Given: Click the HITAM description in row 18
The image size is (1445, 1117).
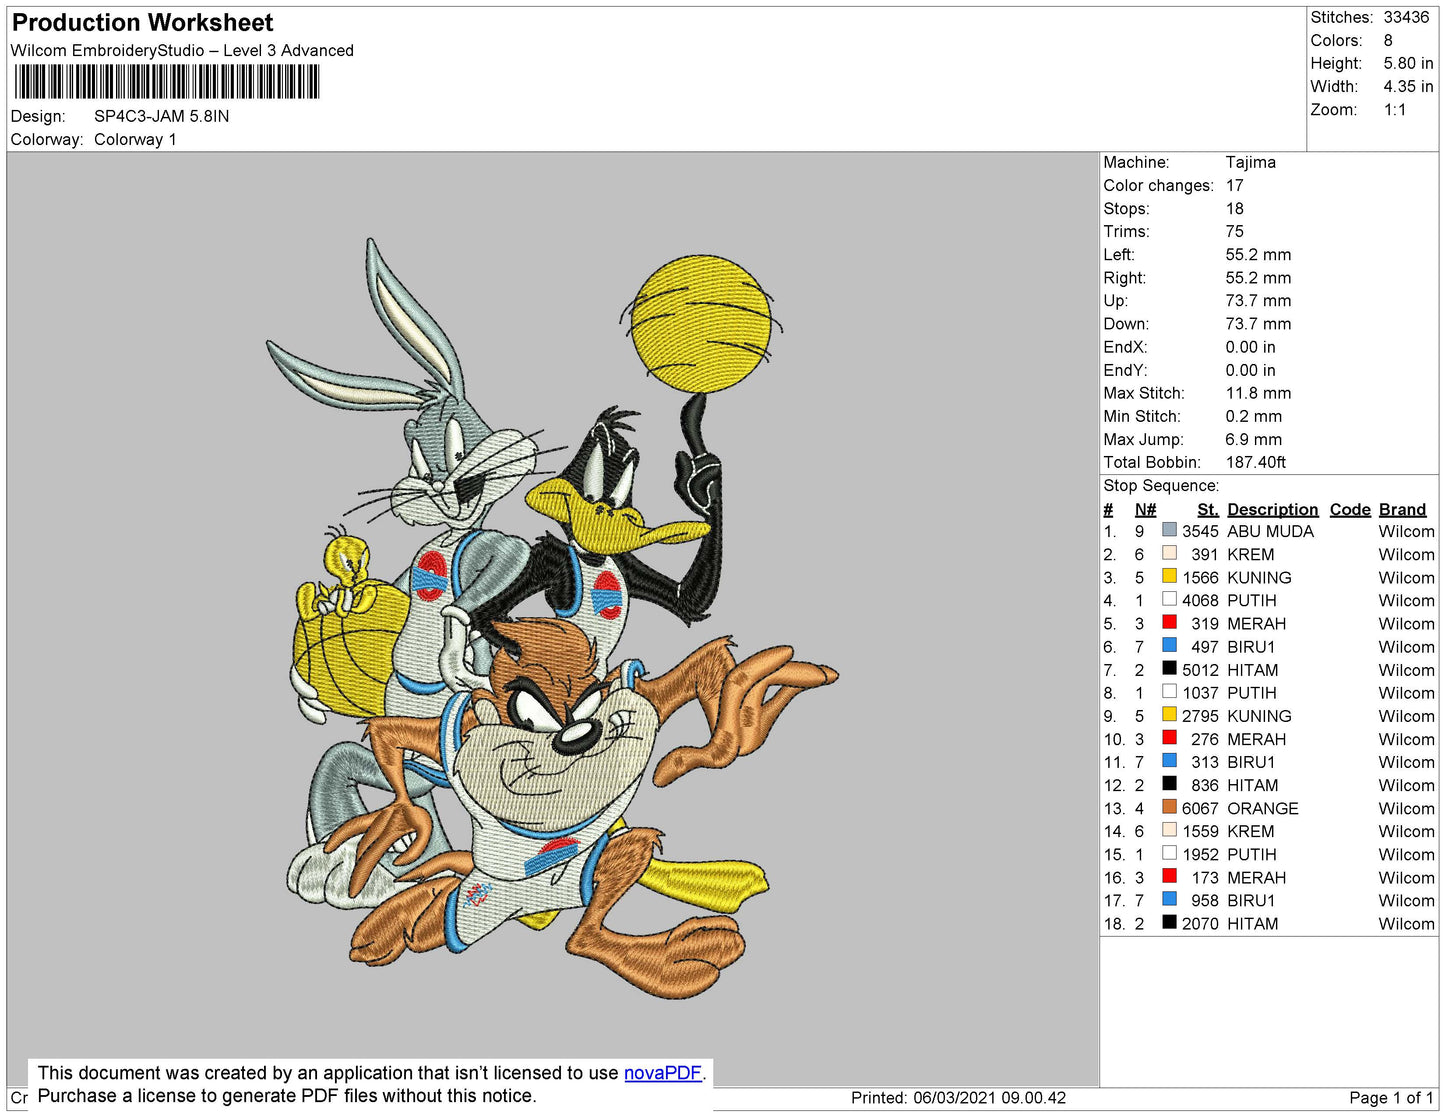Looking at the screenshot, I should tap(1252, 924).
